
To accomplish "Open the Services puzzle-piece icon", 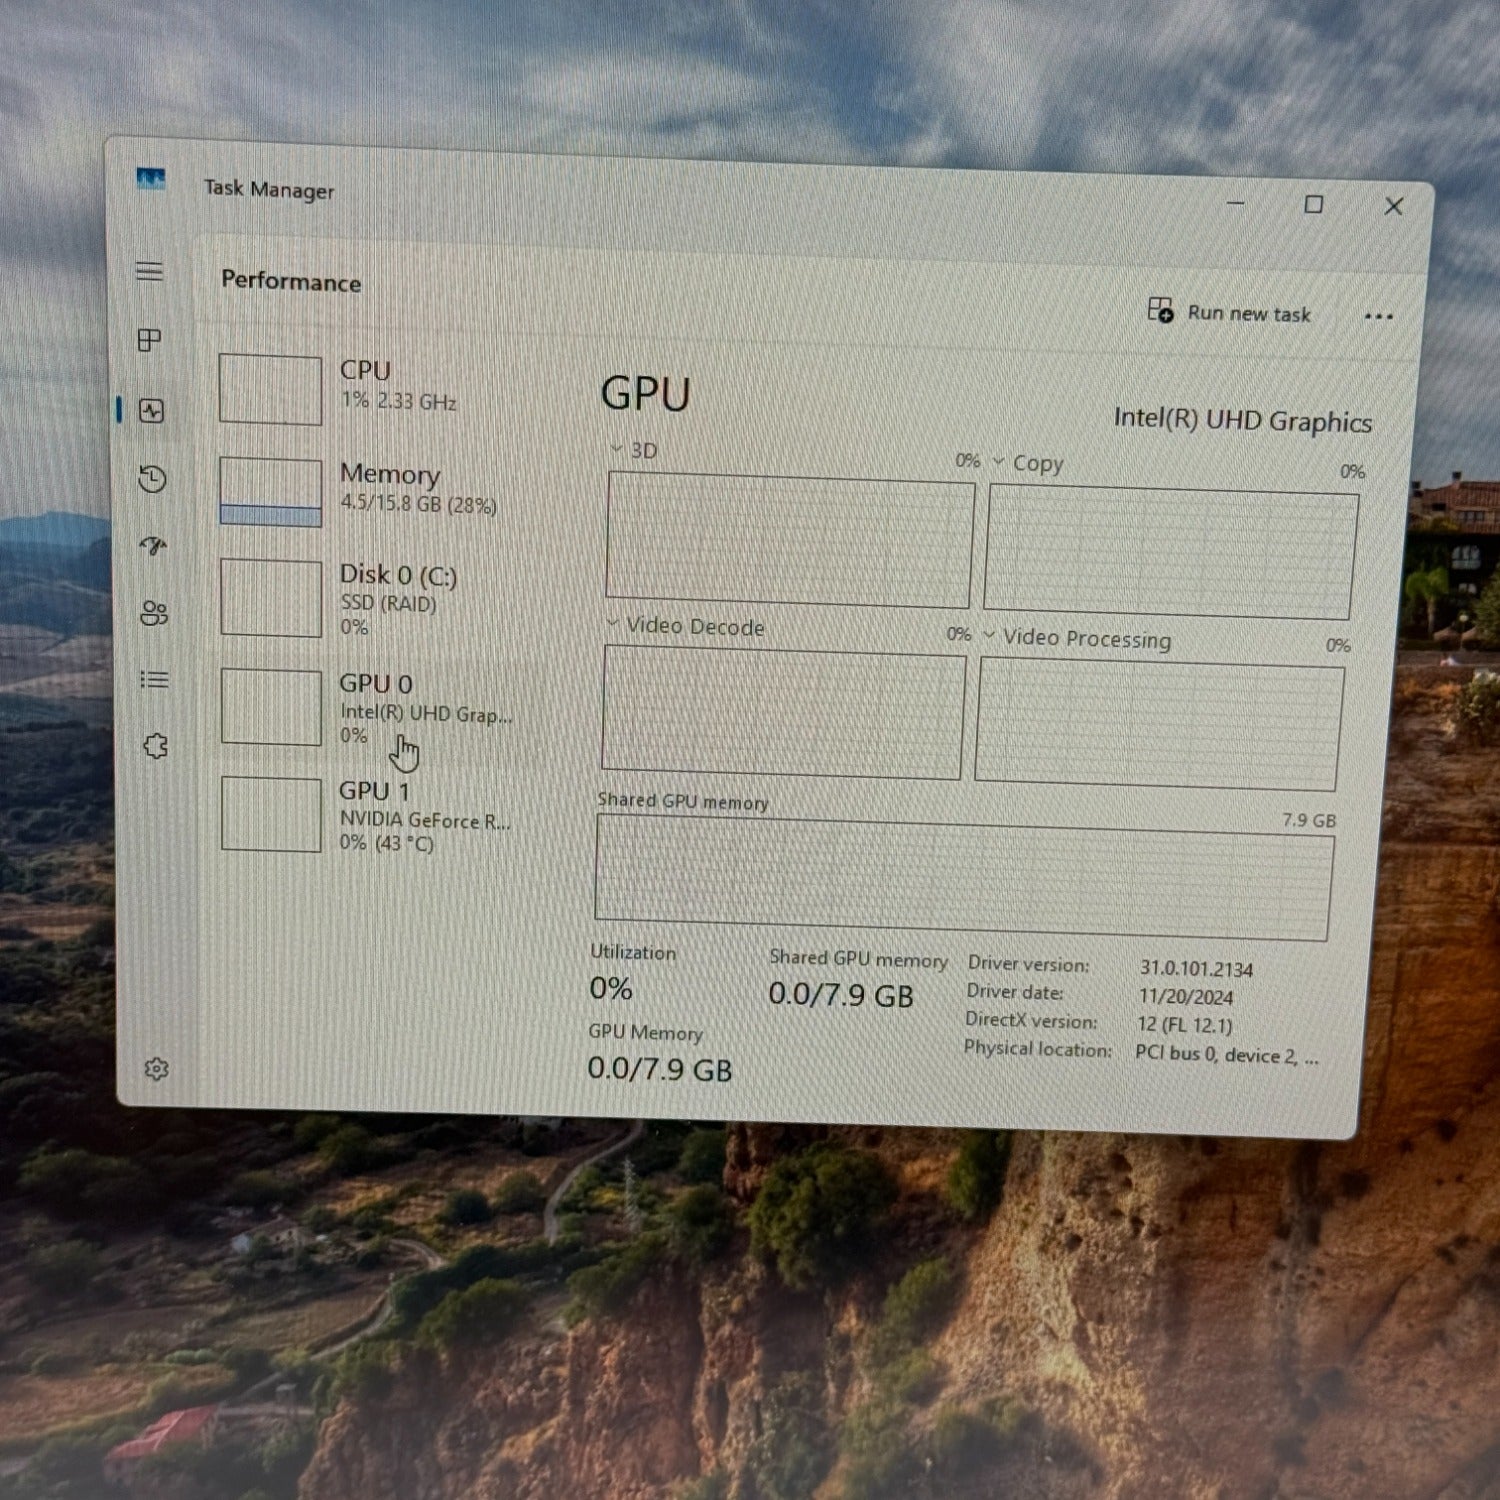I will [x=155, y=746].
